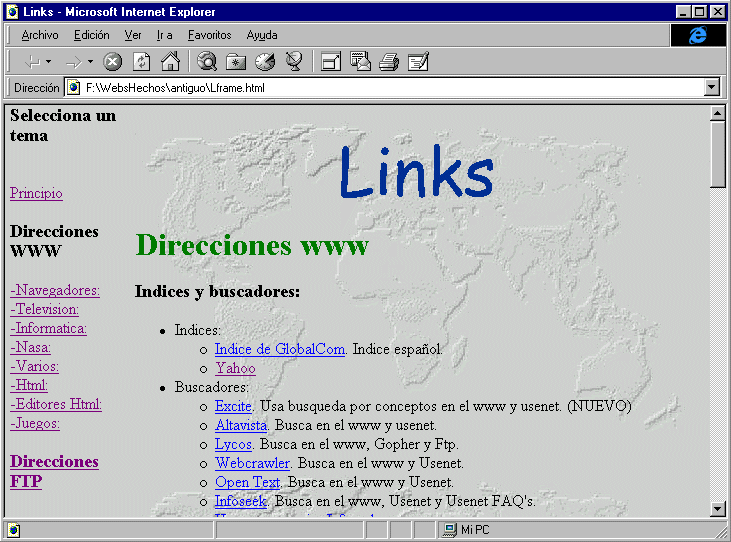Open the -Juegos: link
Image resolution: width=731 pixels, height=542 pixels.
coord(35,423)
